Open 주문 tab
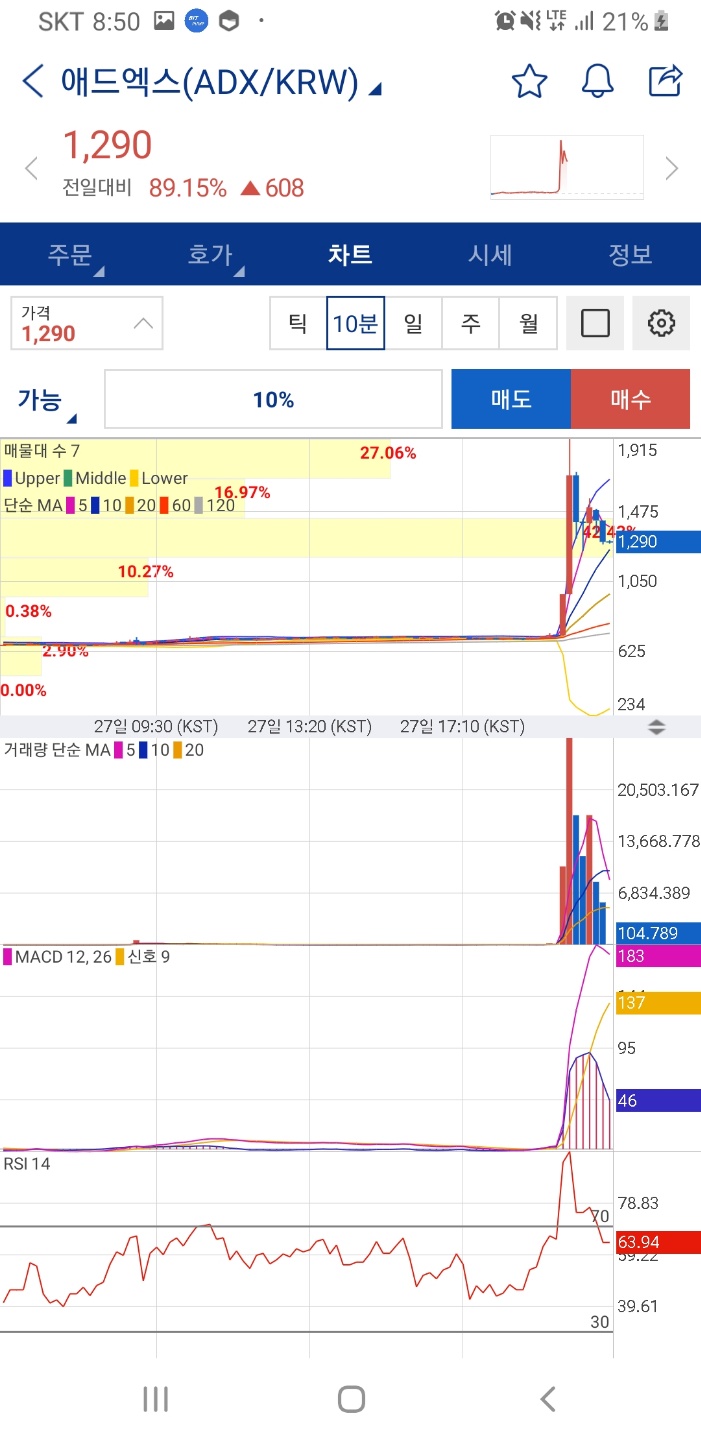The width and height of the screenshot is (701, 1440). click(70, 254)
